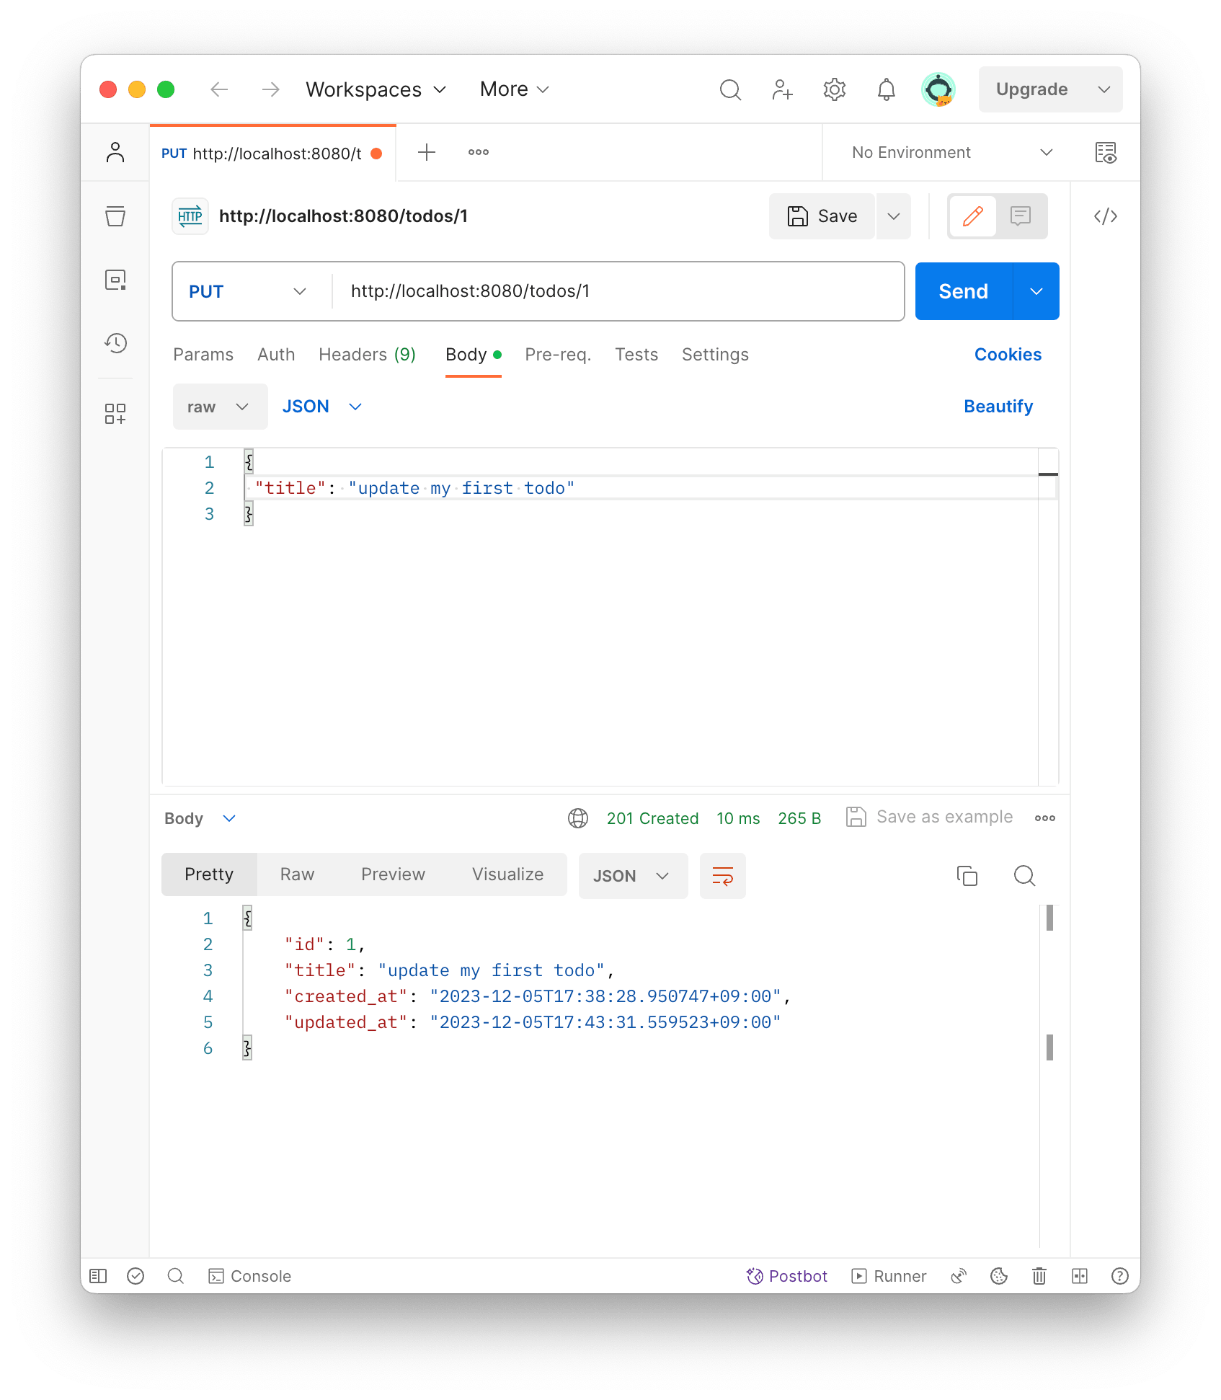The width and height of the screenshot is (1221, 1400).
Task: Select the Visualize response view
Action: coord(508,875)
